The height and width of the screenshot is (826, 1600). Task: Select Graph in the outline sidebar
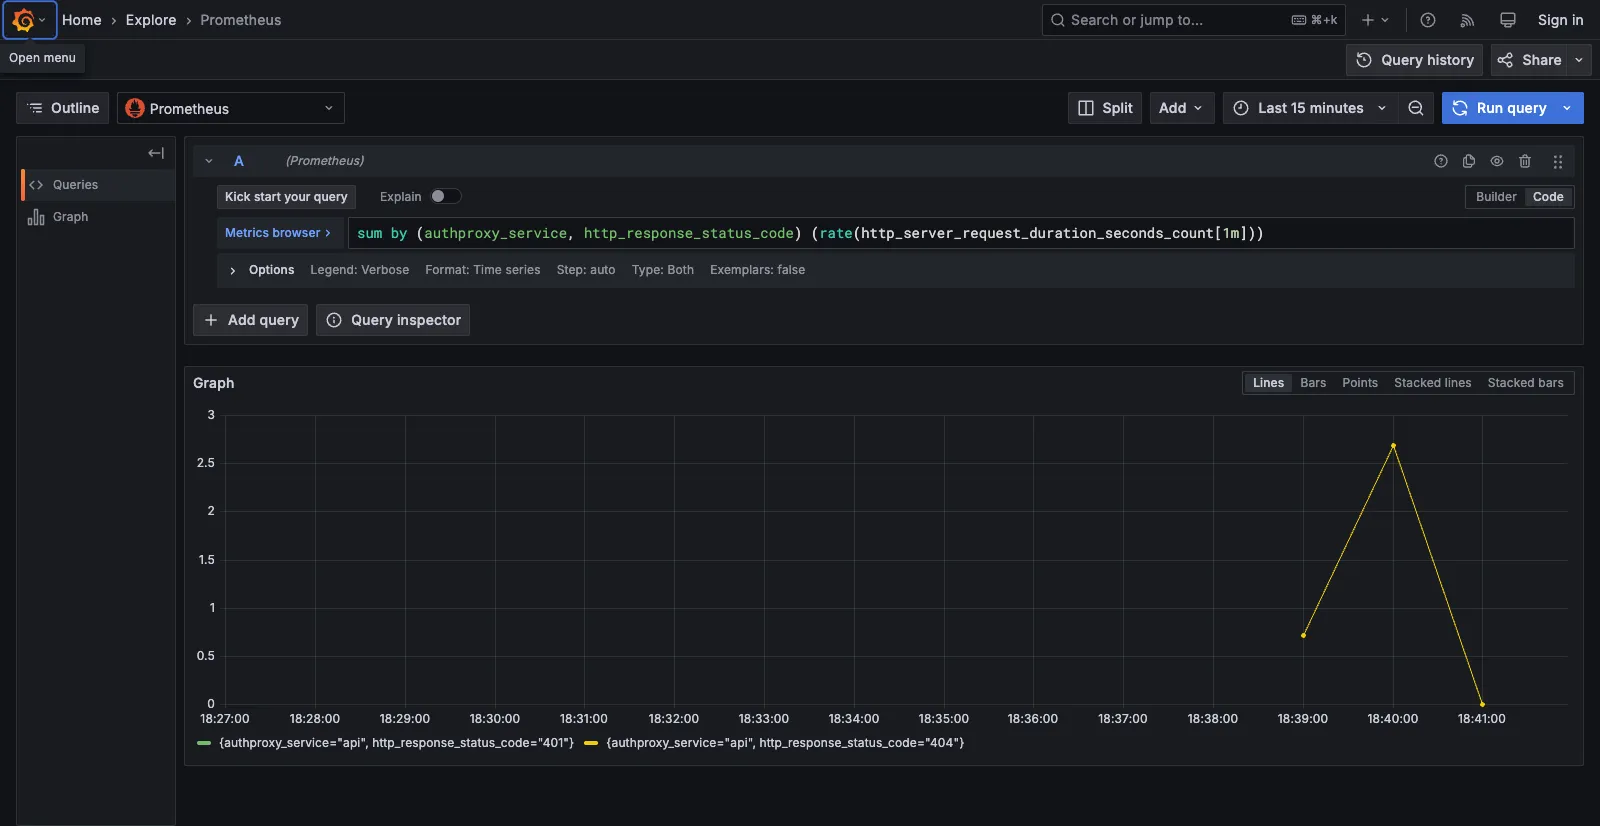pos(70,217)
